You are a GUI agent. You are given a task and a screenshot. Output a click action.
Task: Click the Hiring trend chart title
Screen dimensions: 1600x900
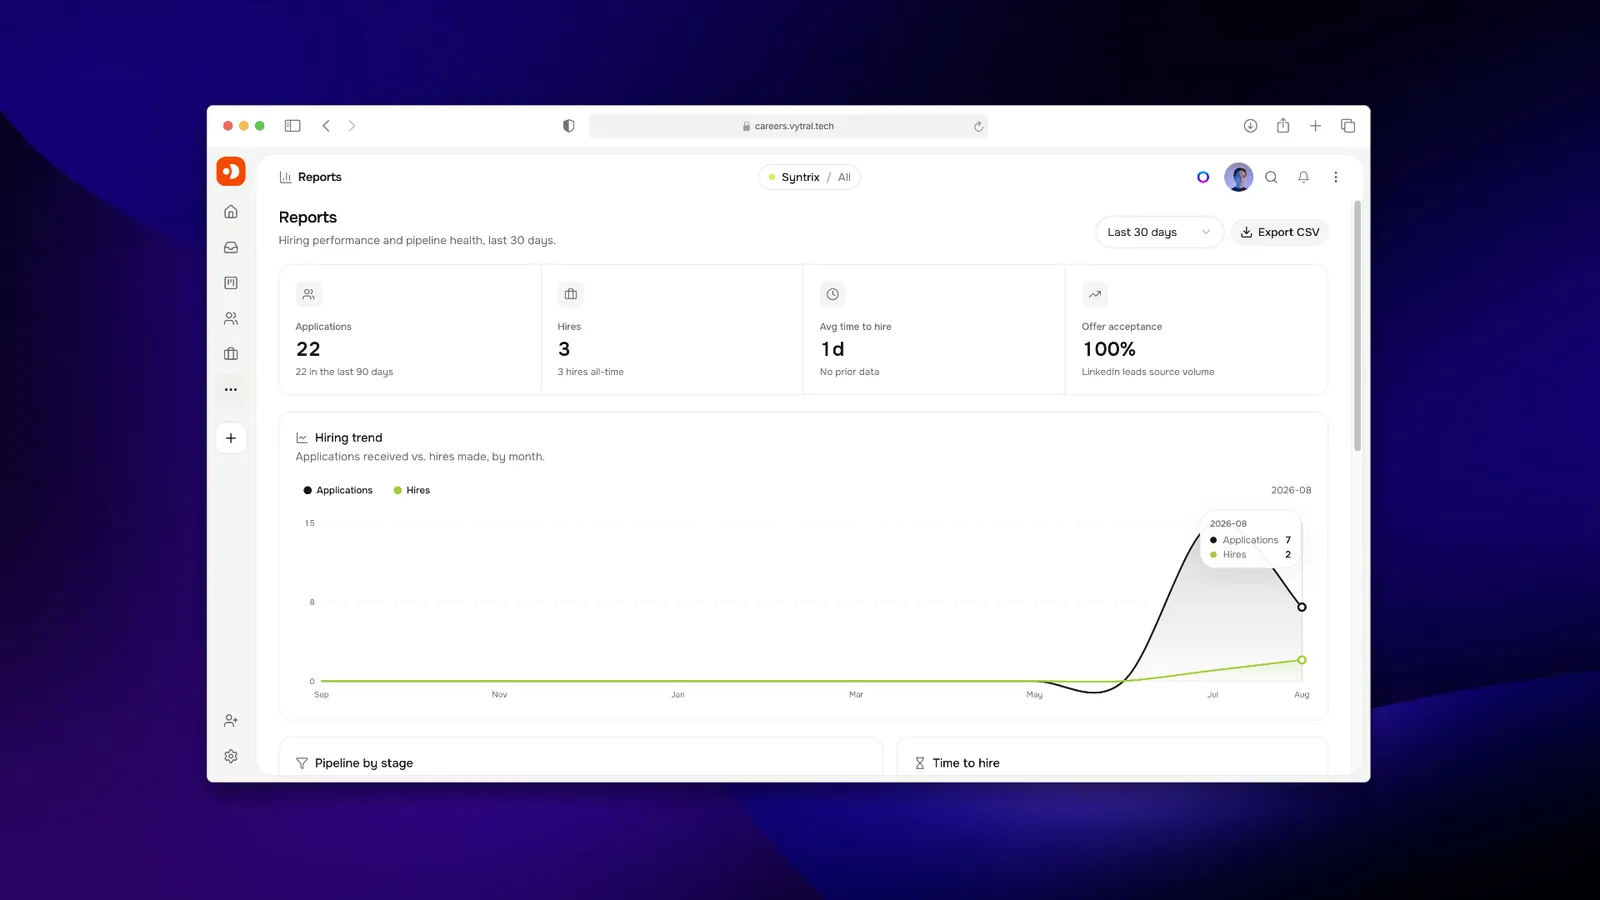tap(348, 438)
